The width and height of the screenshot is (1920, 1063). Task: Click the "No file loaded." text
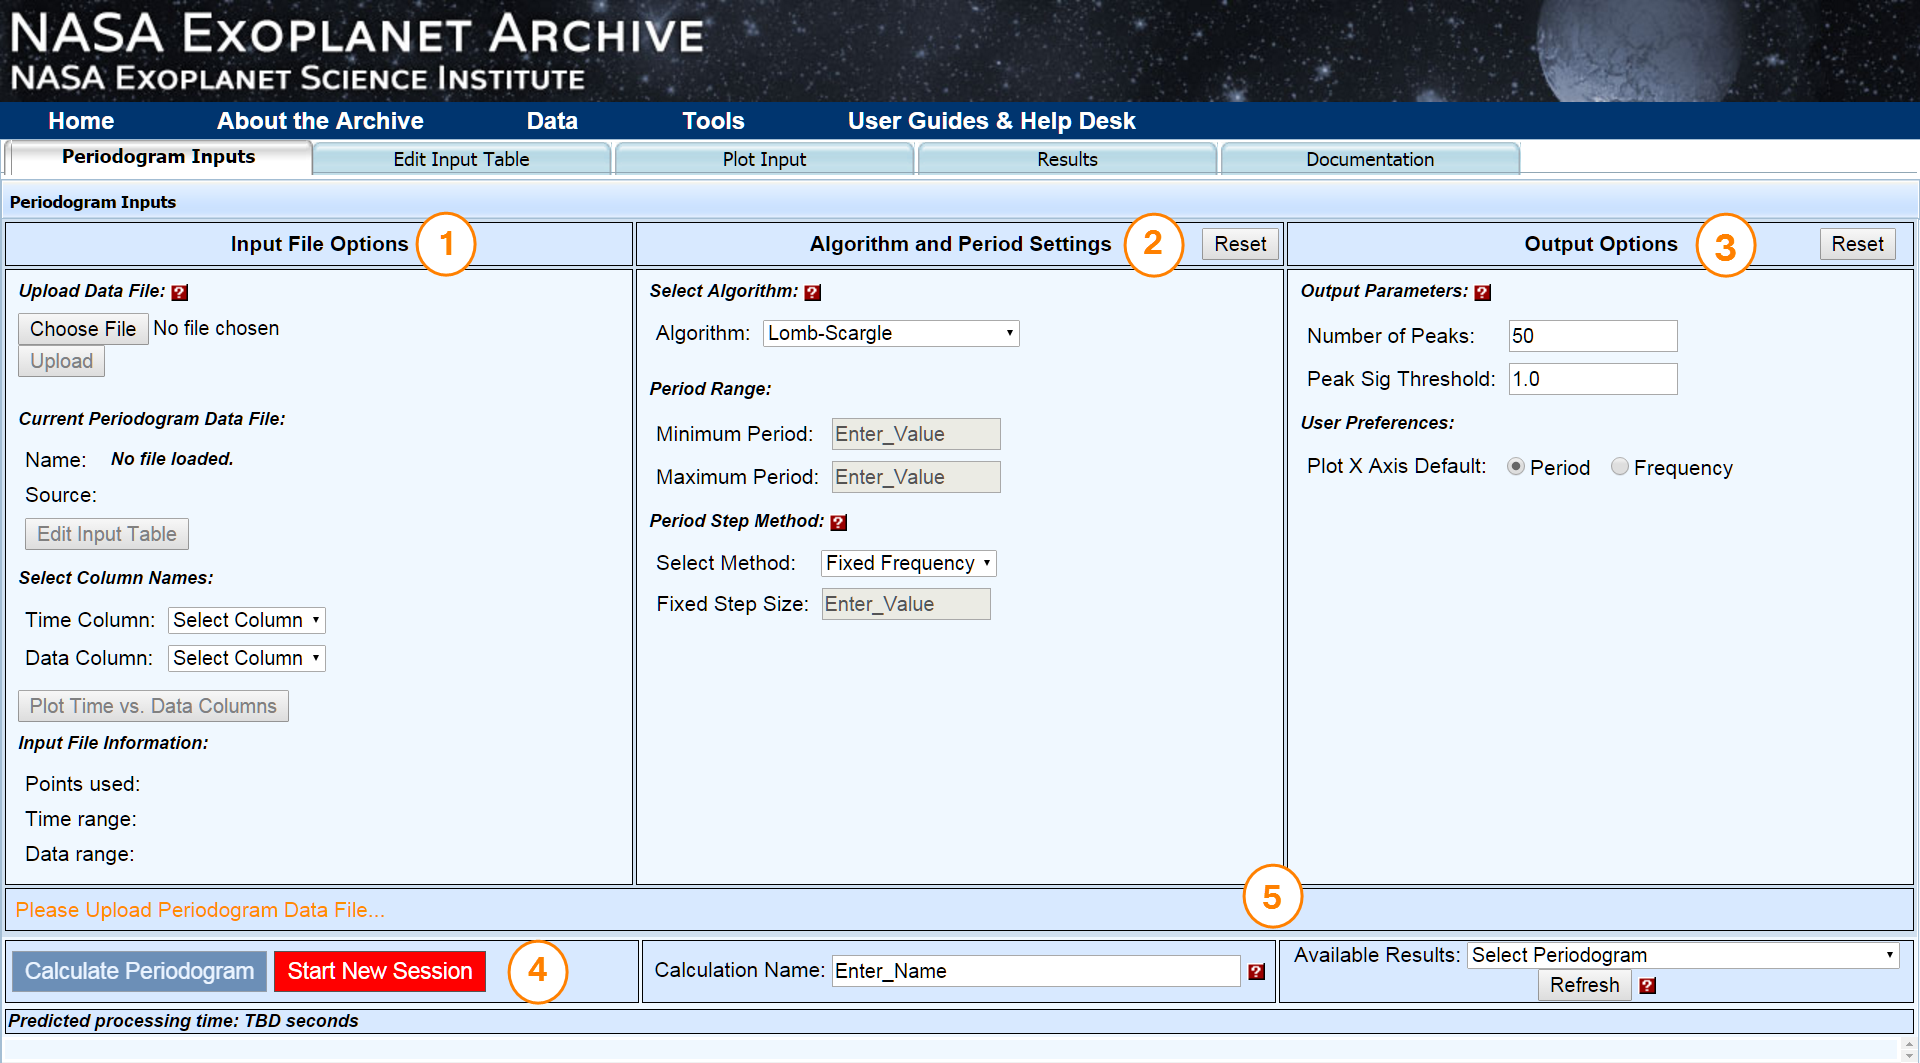172,459
